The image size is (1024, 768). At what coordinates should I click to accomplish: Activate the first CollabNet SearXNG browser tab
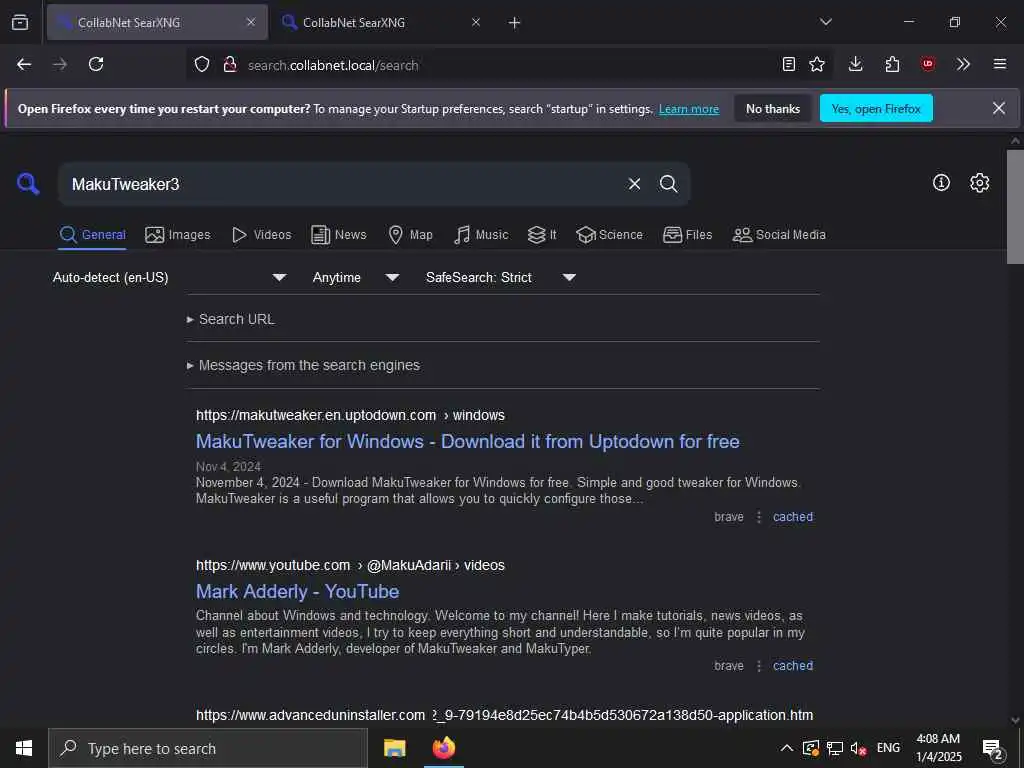click(157, 22)
